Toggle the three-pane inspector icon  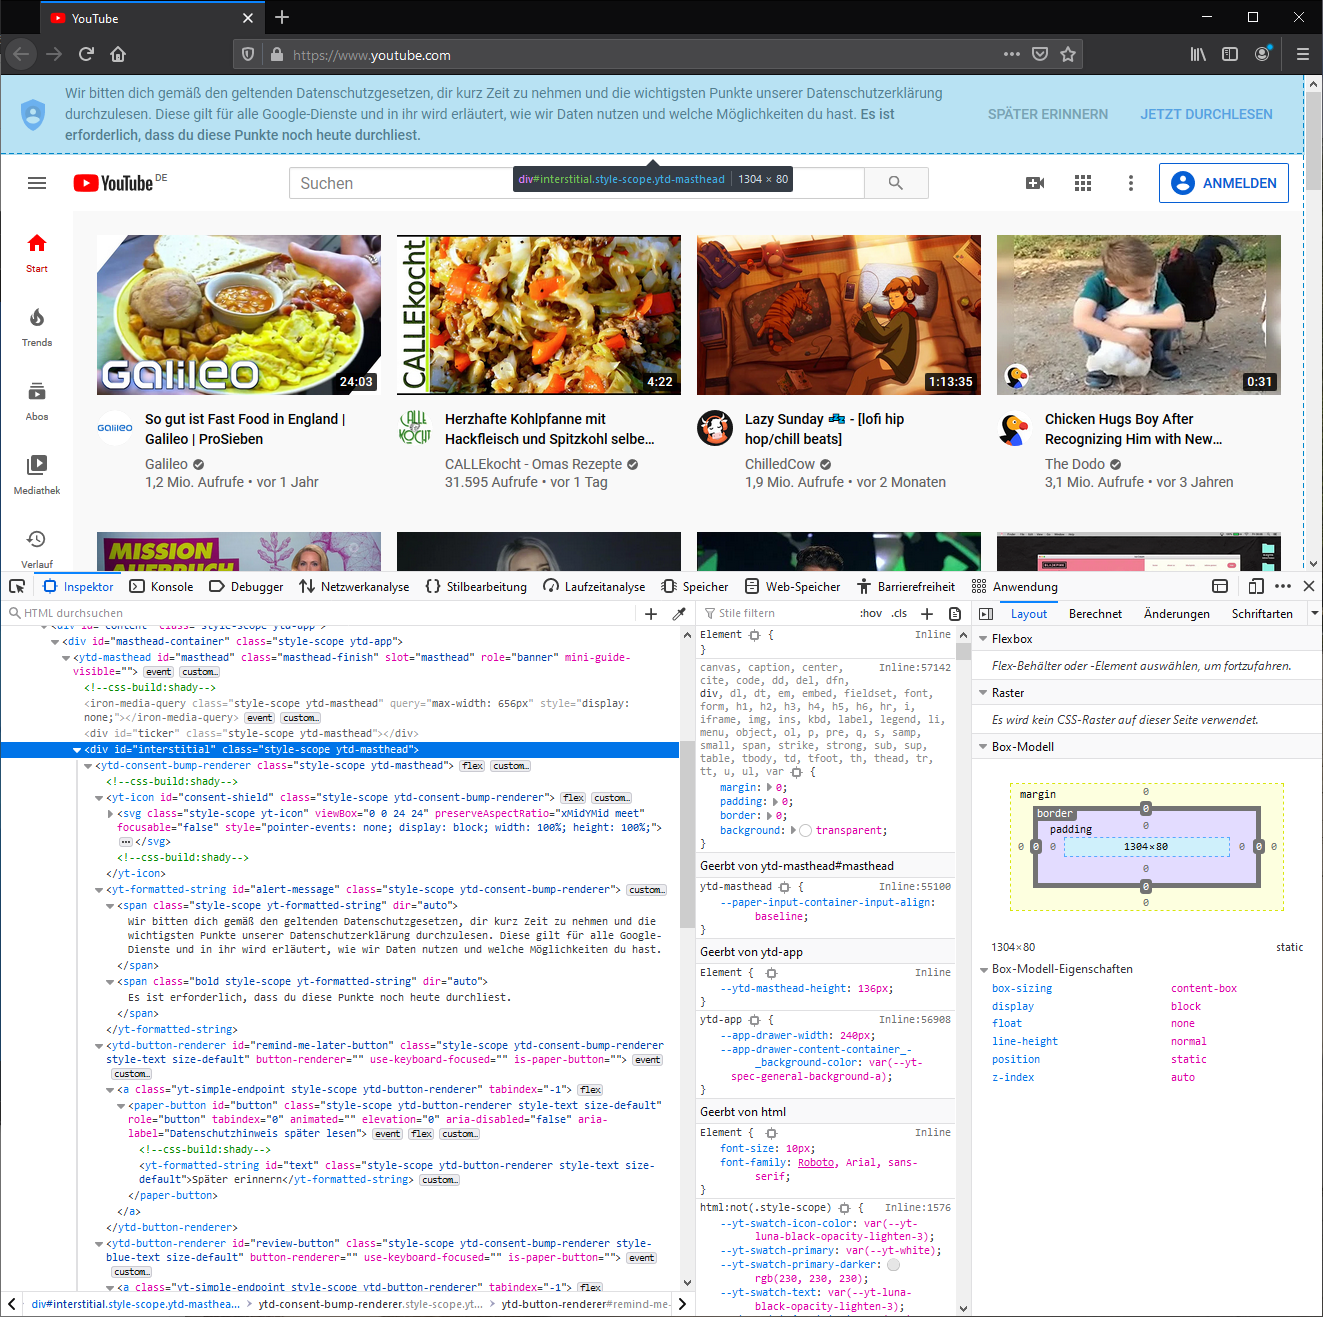986,613
